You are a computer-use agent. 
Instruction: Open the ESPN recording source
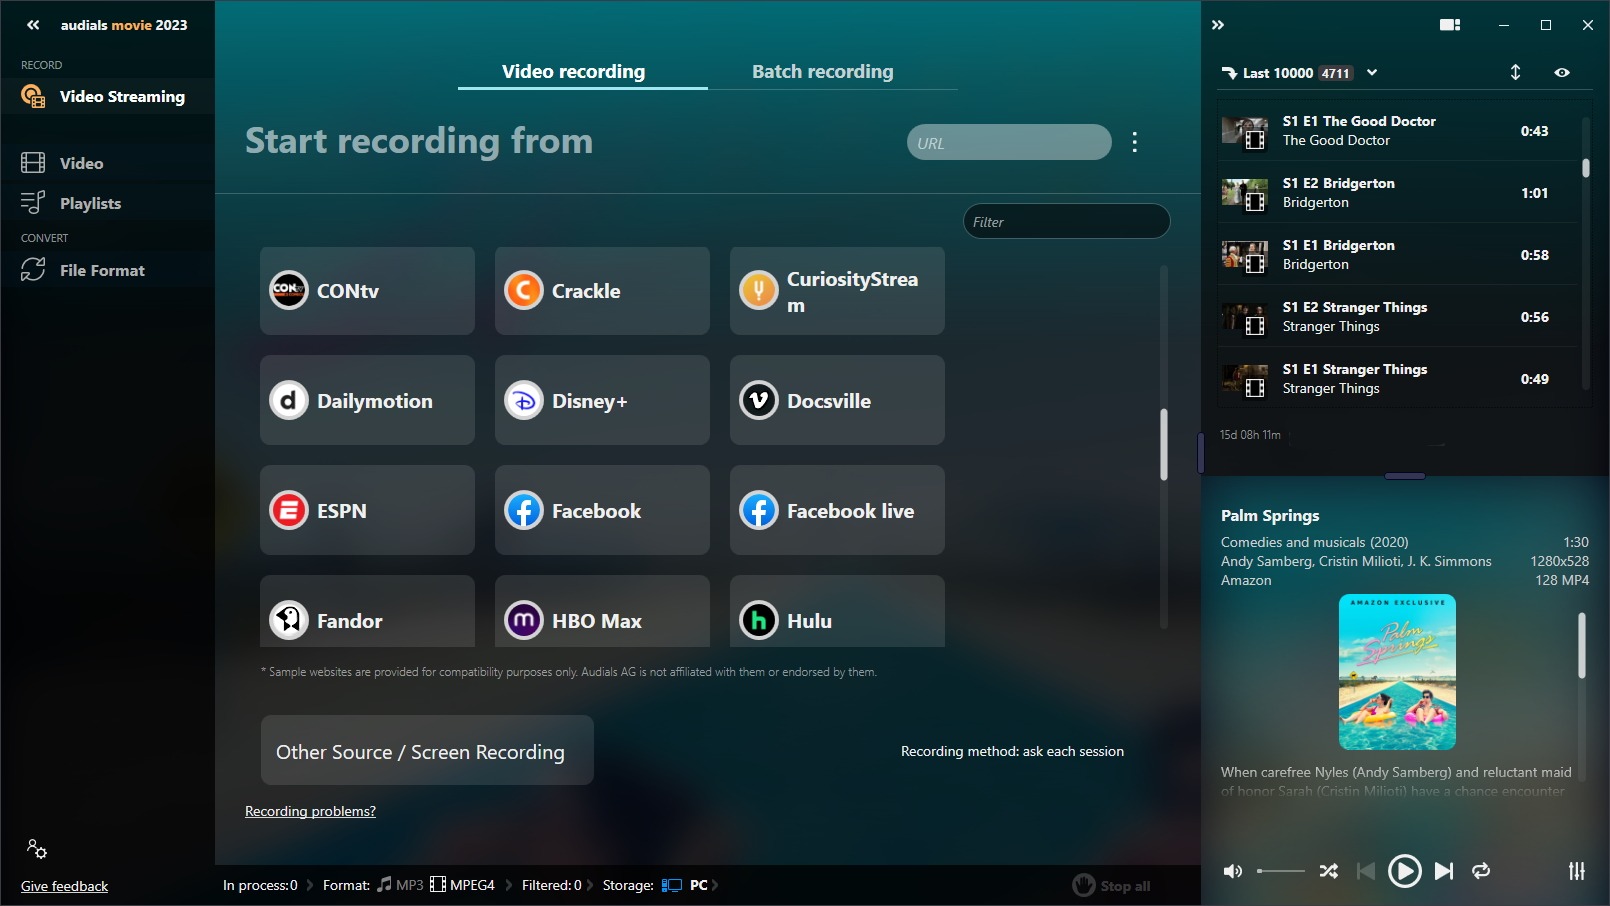[366, 510]
